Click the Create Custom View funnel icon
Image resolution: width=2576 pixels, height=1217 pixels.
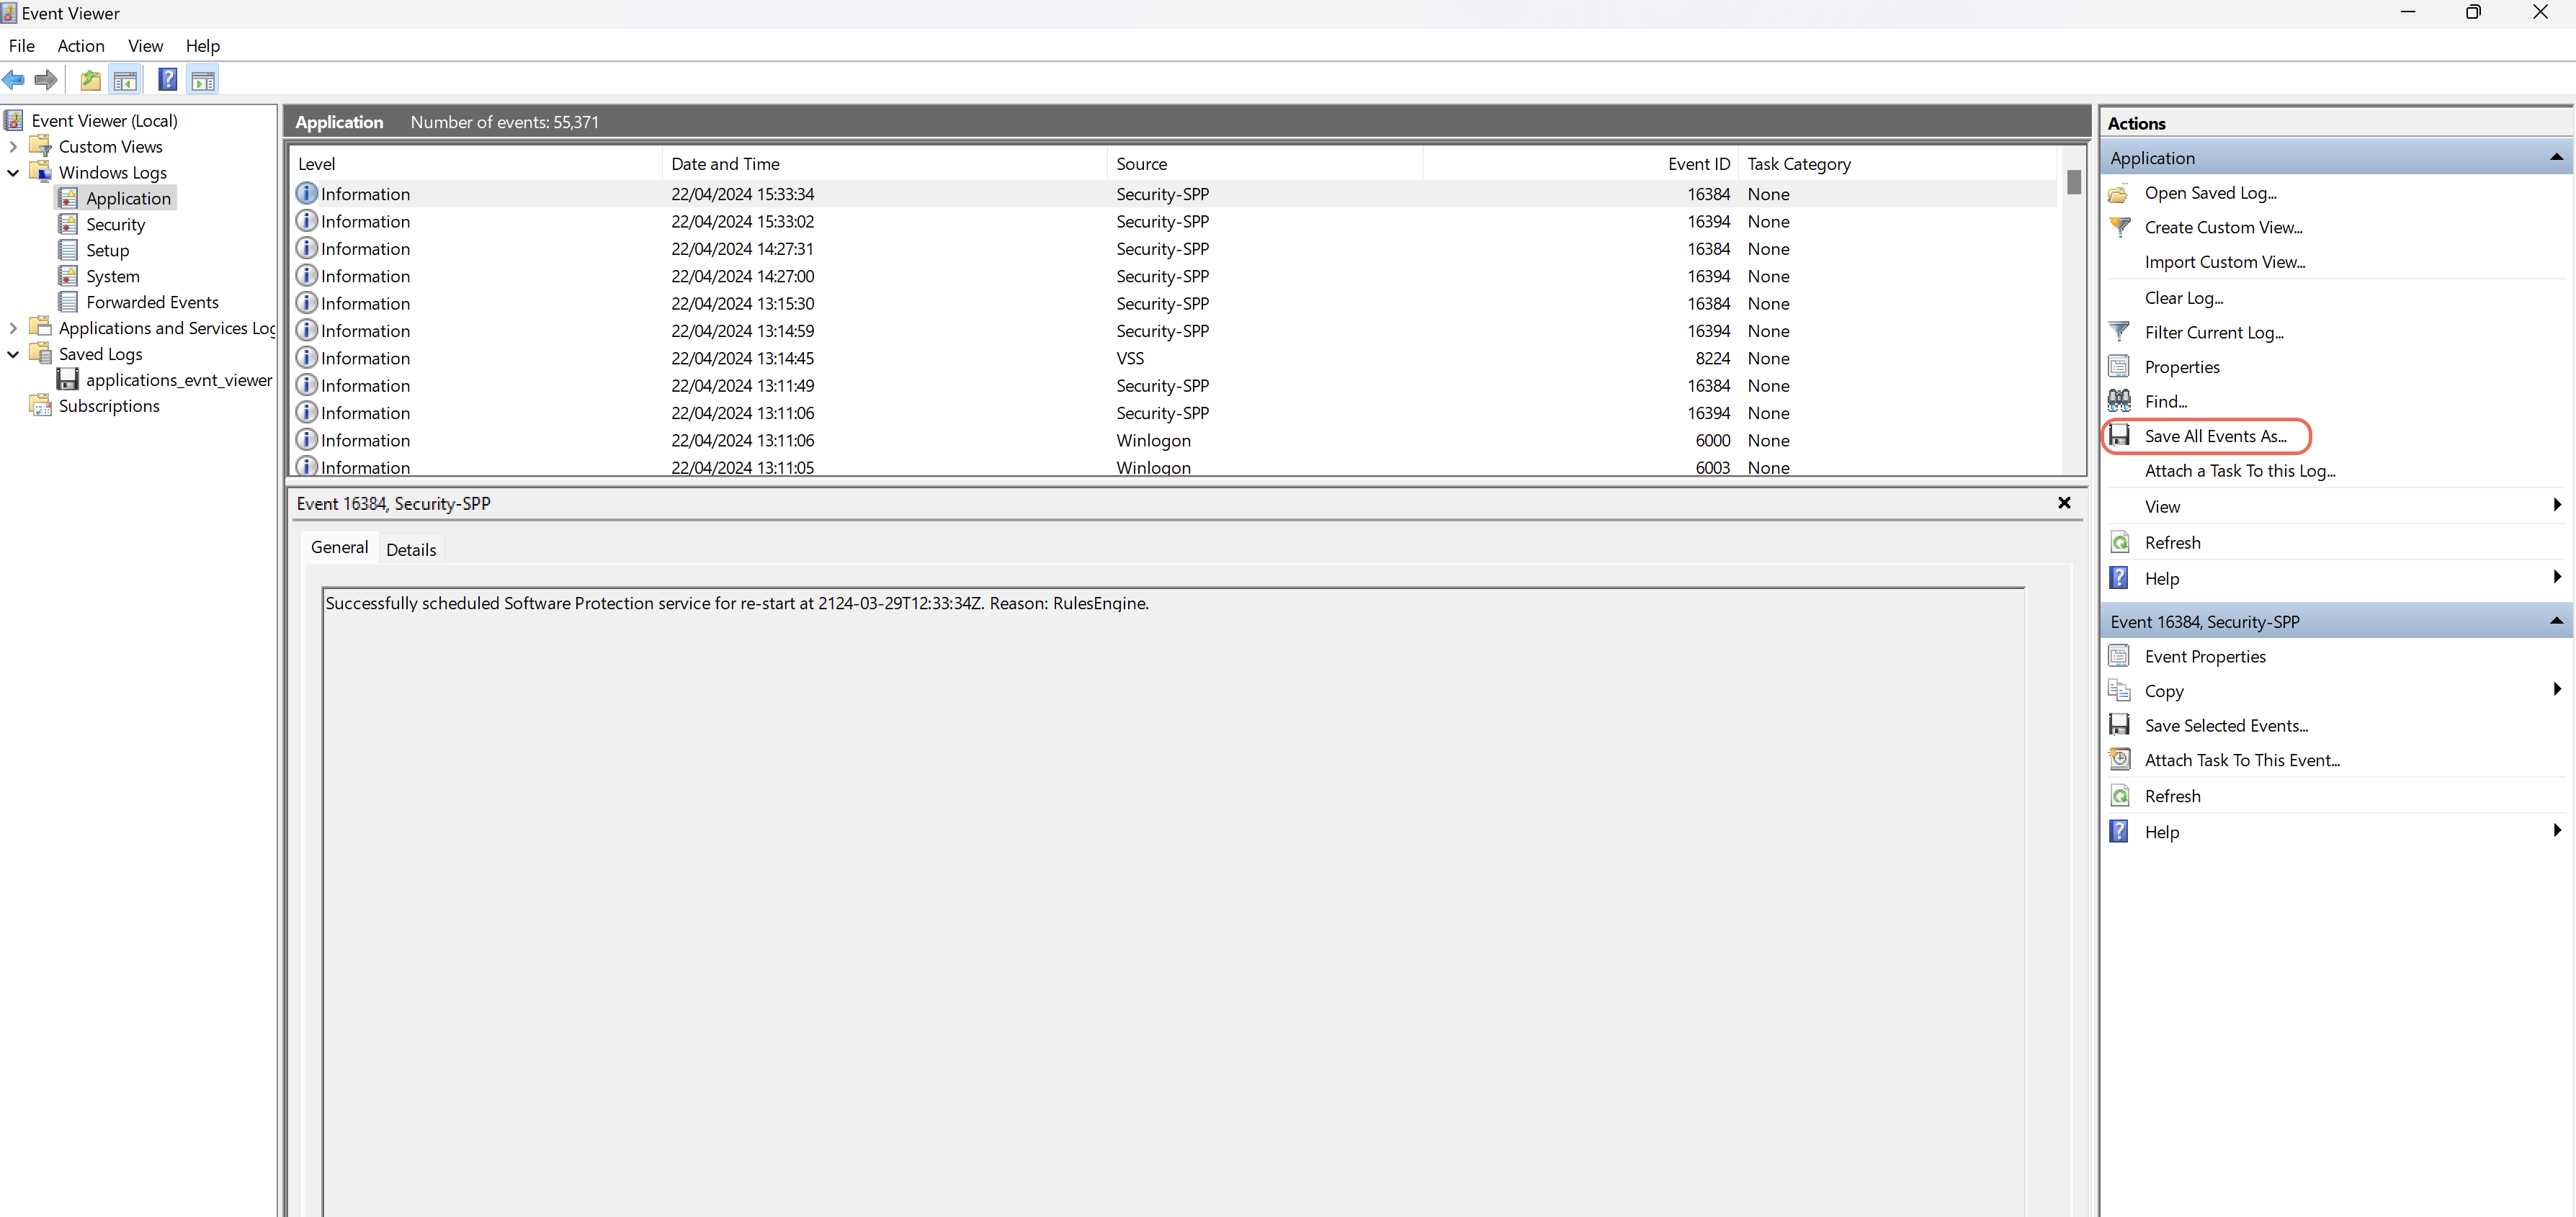click(x=2119, y=227)
